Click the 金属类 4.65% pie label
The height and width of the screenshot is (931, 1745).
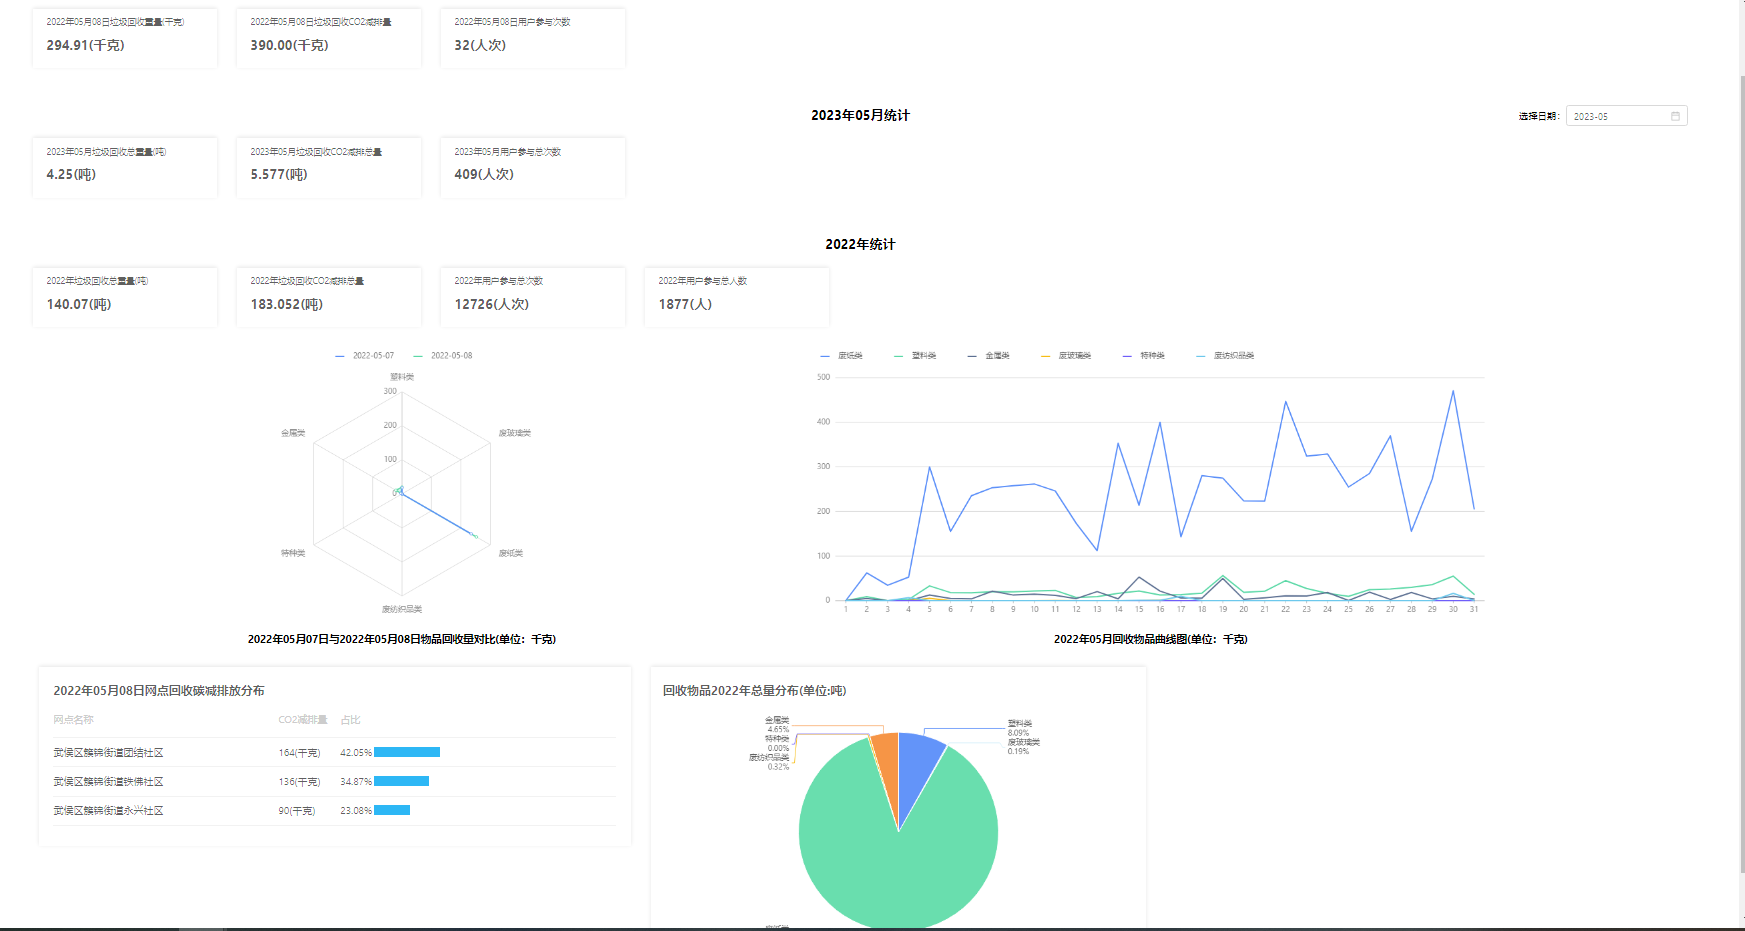(x=777, y=724)
